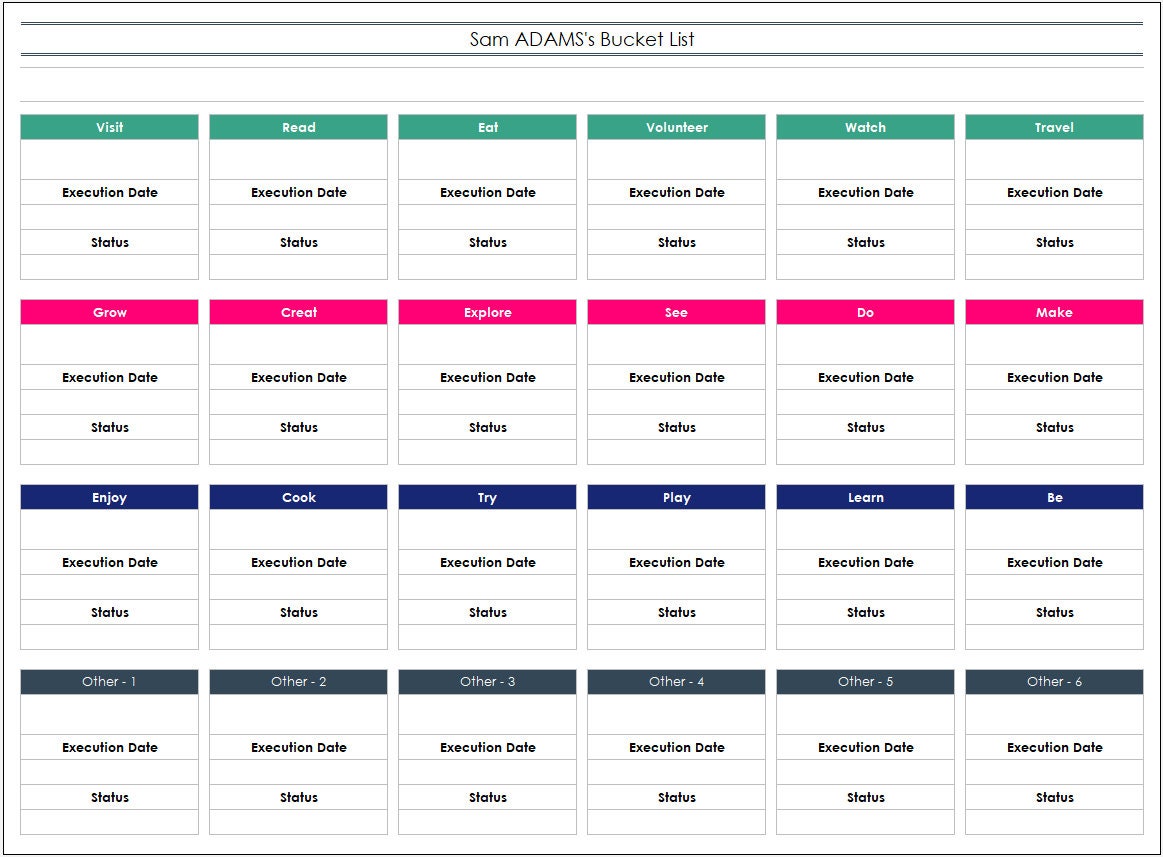Select the Status field under Play

tap(675, 612)
